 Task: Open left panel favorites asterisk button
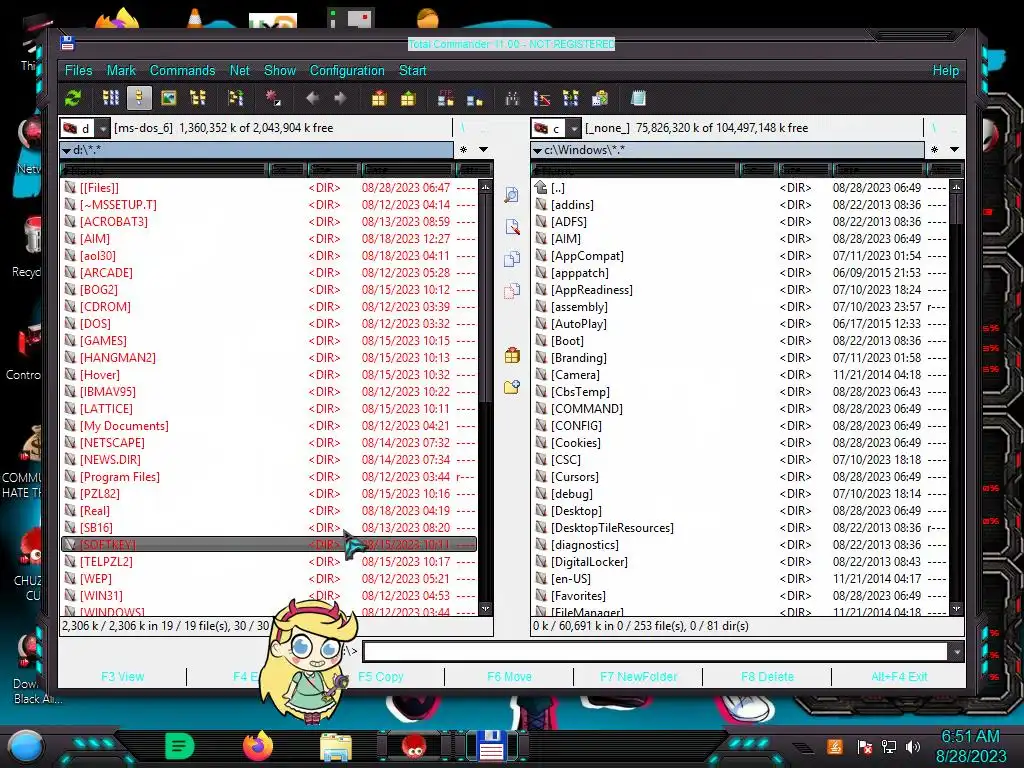point(463,150)
